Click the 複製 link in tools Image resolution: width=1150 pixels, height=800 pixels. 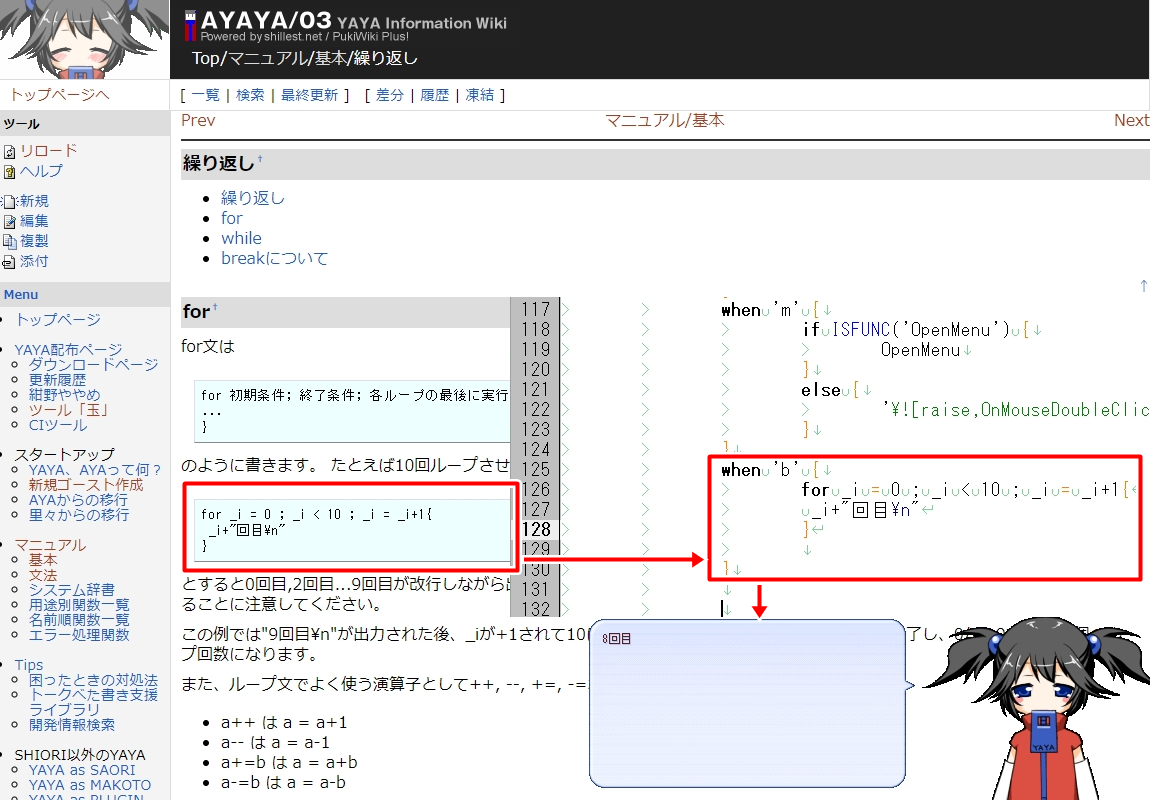point(34,241)
